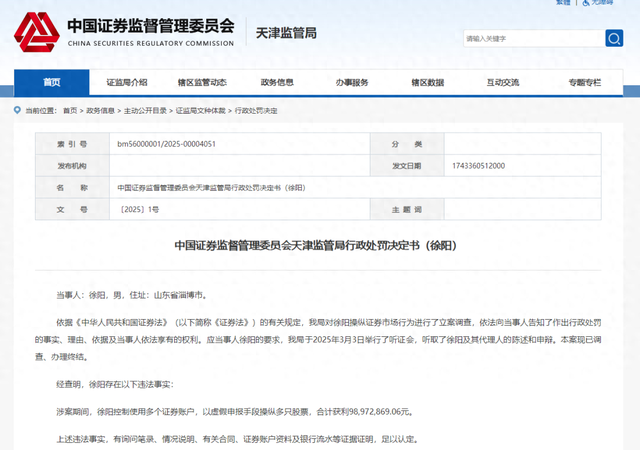Select the date value 1743360512000

coord(478,166)
